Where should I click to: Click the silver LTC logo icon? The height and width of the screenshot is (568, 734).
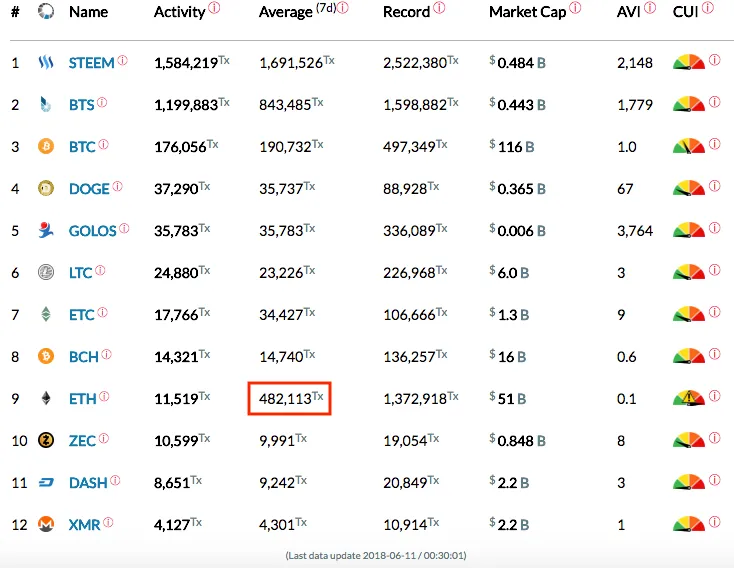[46, 272]
